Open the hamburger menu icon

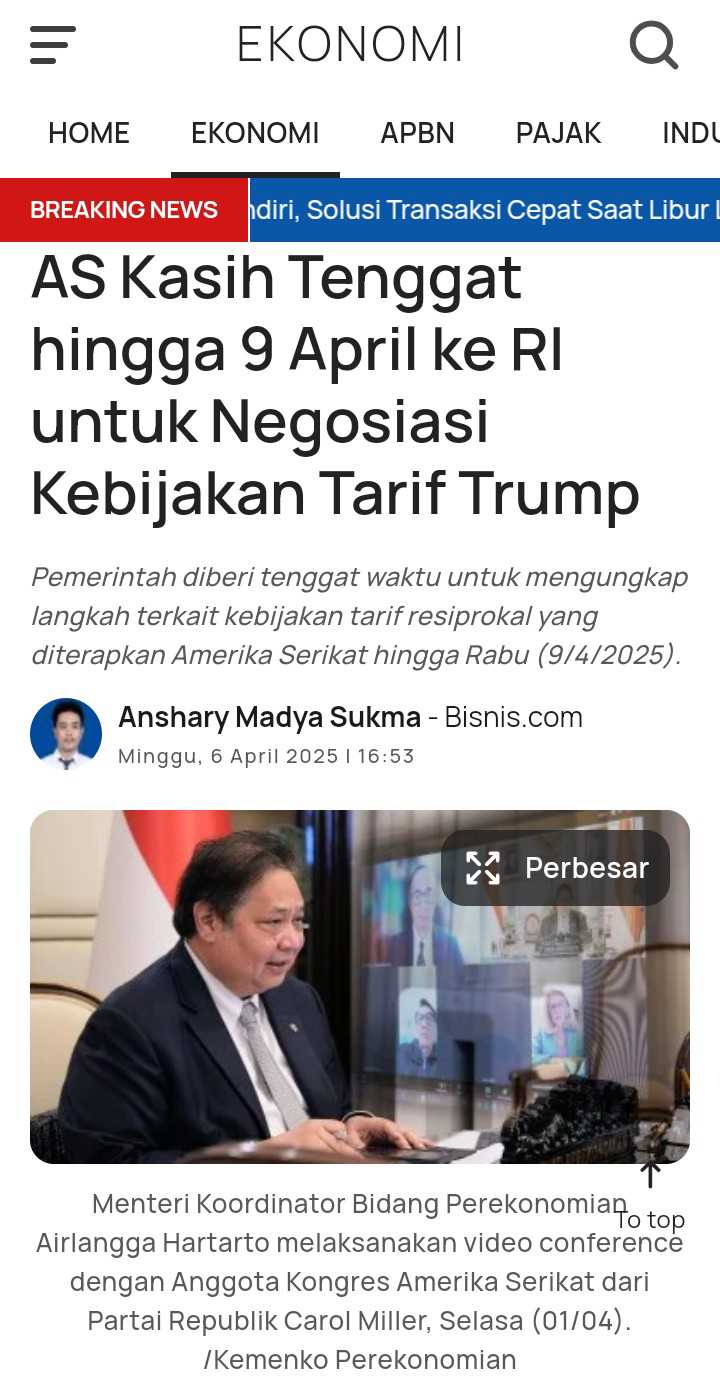(52, 45)
